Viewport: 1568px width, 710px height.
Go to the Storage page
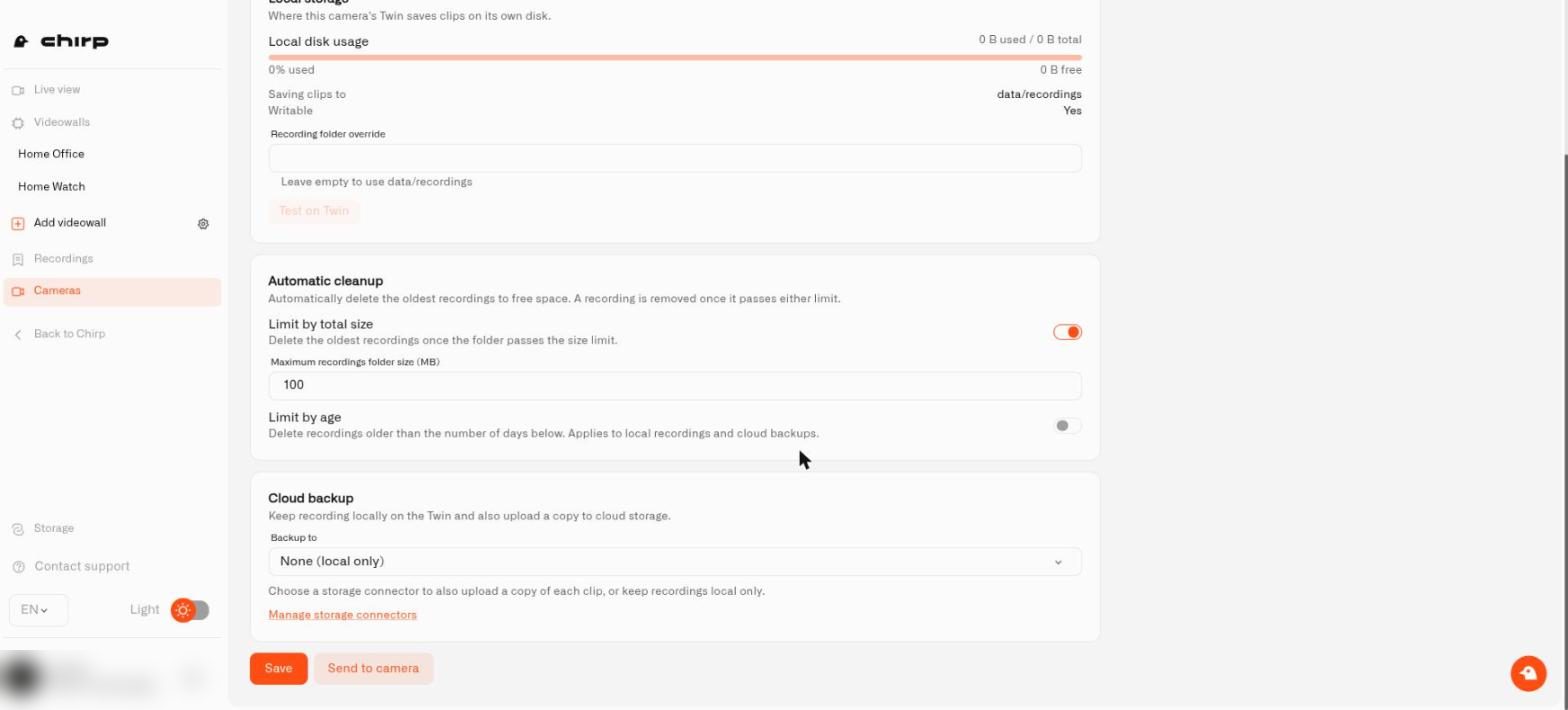click(x=54, y=529)
